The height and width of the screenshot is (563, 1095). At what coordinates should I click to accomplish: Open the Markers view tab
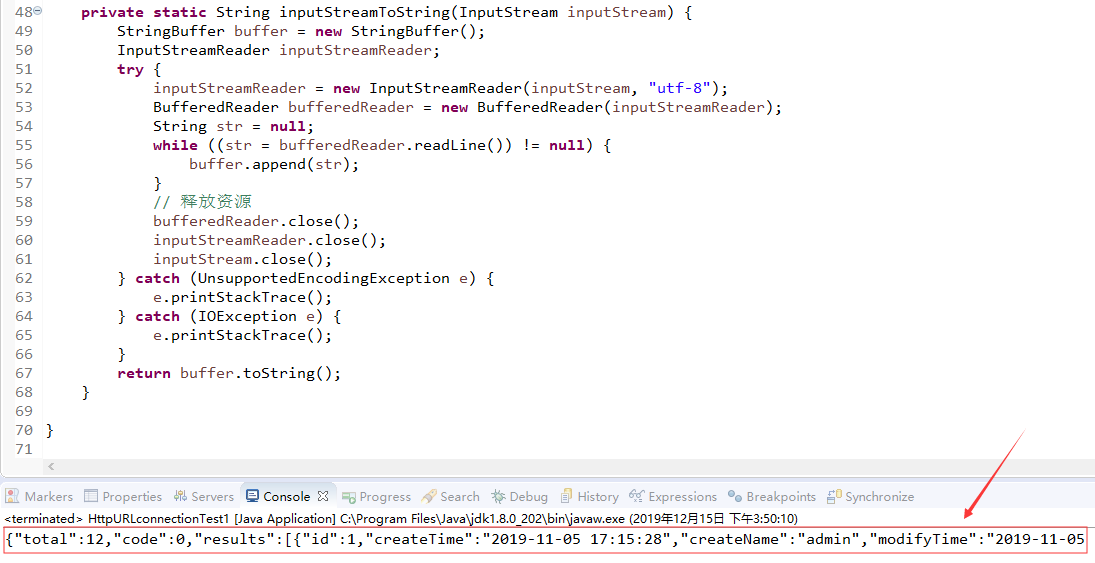coord(39,497)
